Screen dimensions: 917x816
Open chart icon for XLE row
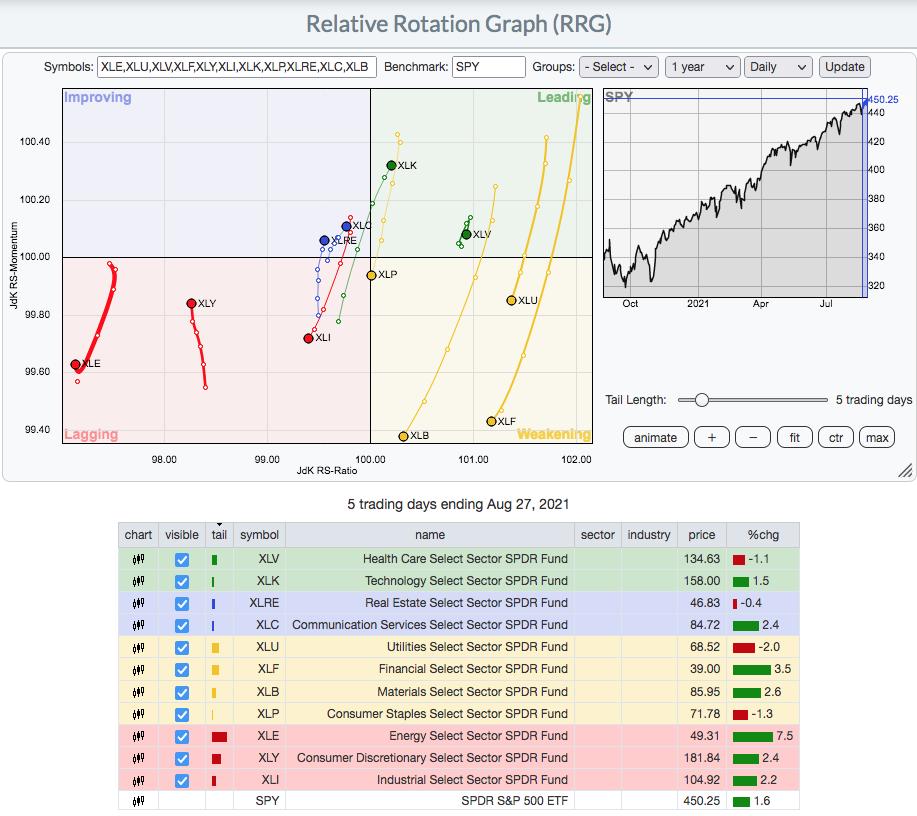(x=138, y=736)
